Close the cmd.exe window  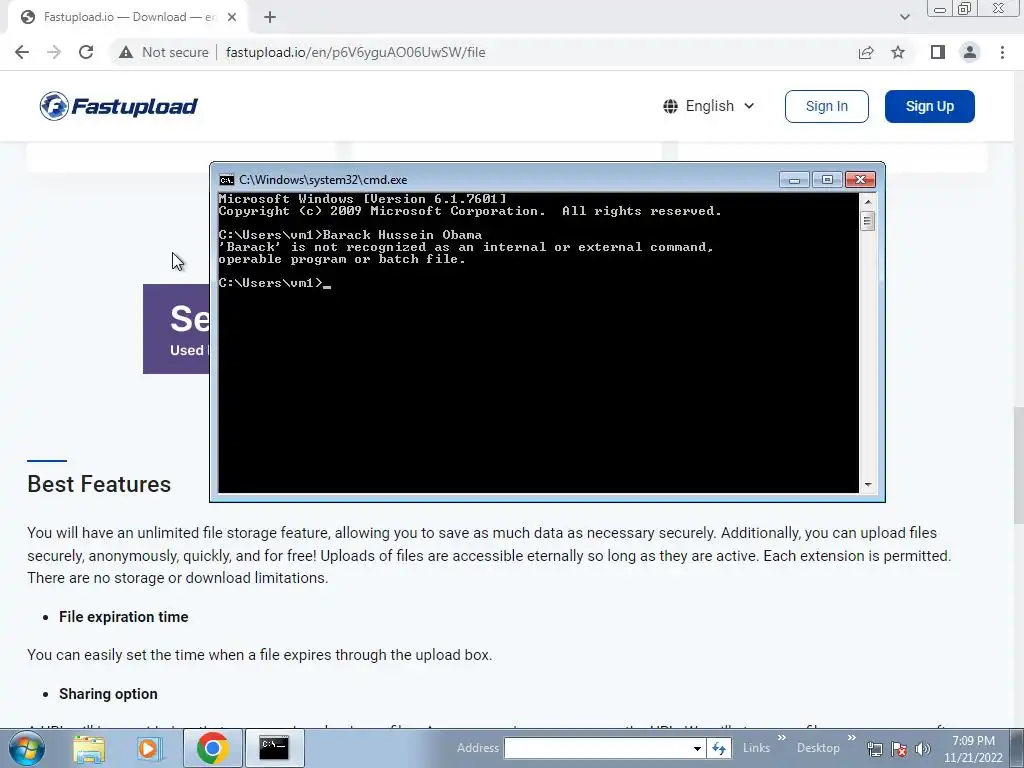coord(860,180)
